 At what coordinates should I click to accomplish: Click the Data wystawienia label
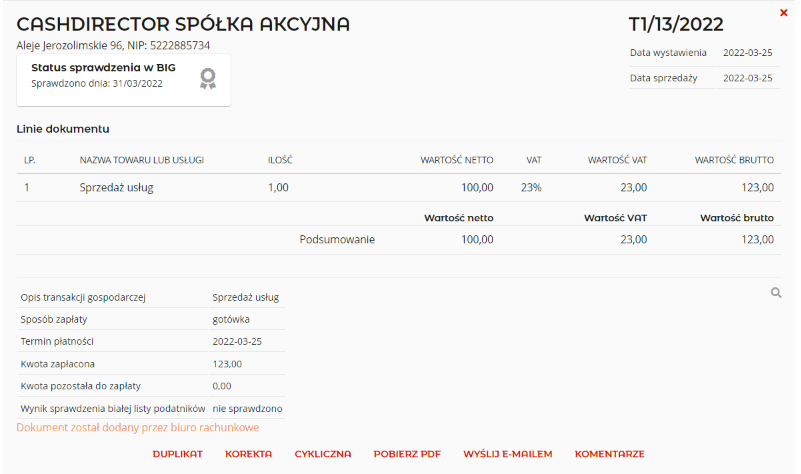pos(668,53)
